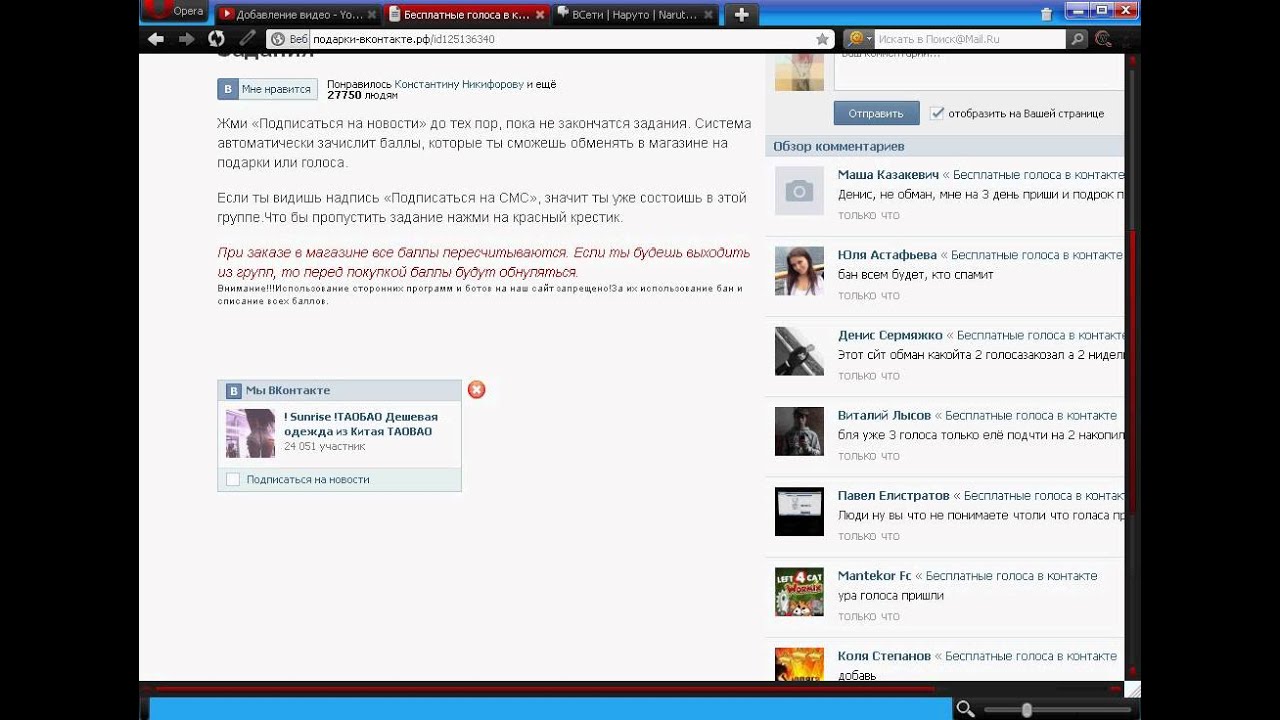
Task: Open '! Sunrise !ТАОБАО Дешевая одежда' group link
Action: pyautogui.click(x=361, y=424)
